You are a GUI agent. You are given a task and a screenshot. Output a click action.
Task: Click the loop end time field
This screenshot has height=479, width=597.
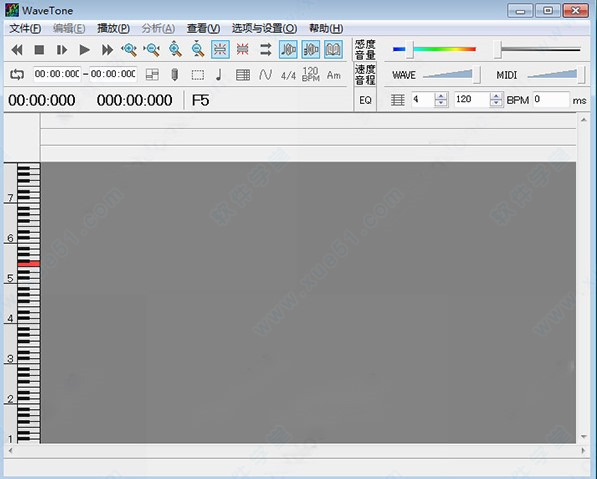[x=113, y=74]
